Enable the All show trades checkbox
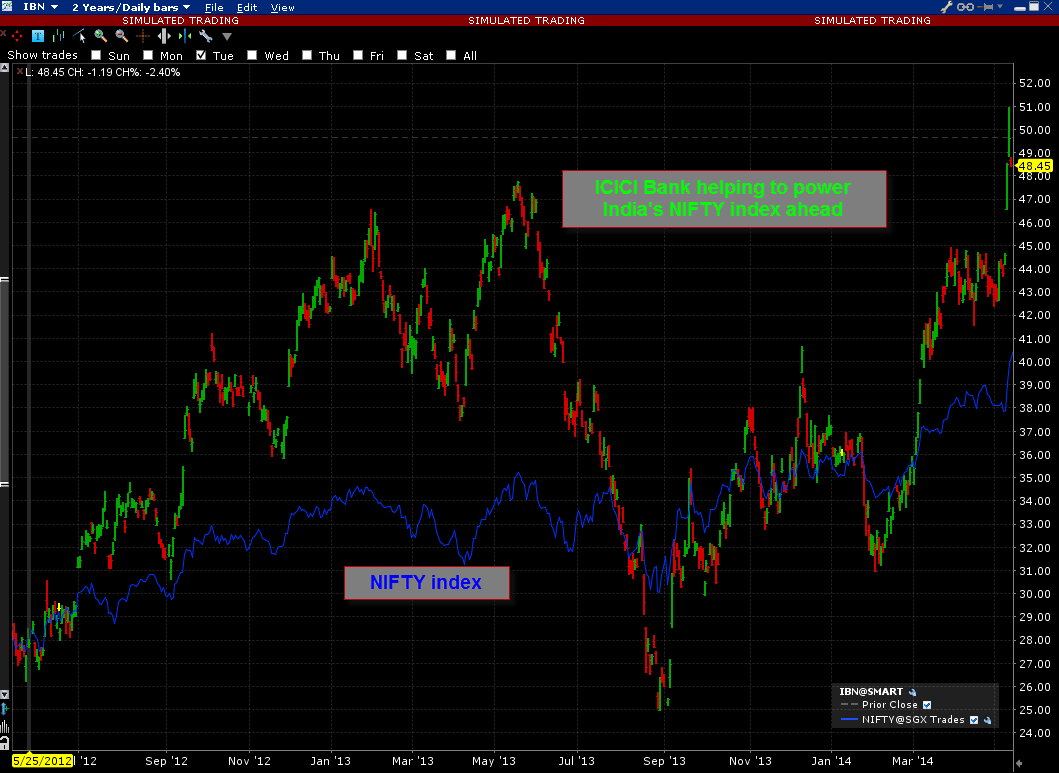 (451, 56)
